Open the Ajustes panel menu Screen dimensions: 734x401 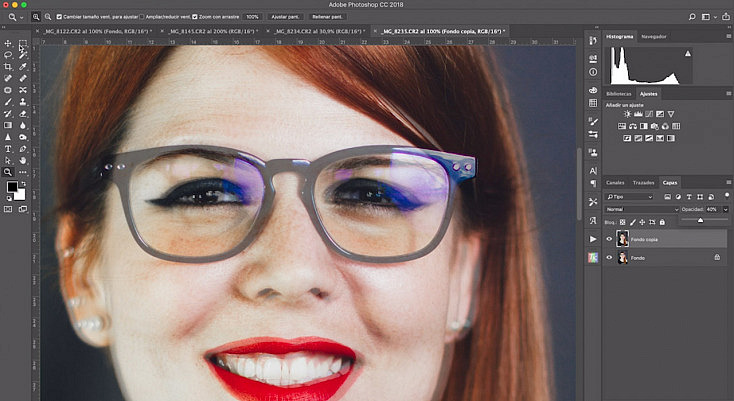tap(728, 94)
